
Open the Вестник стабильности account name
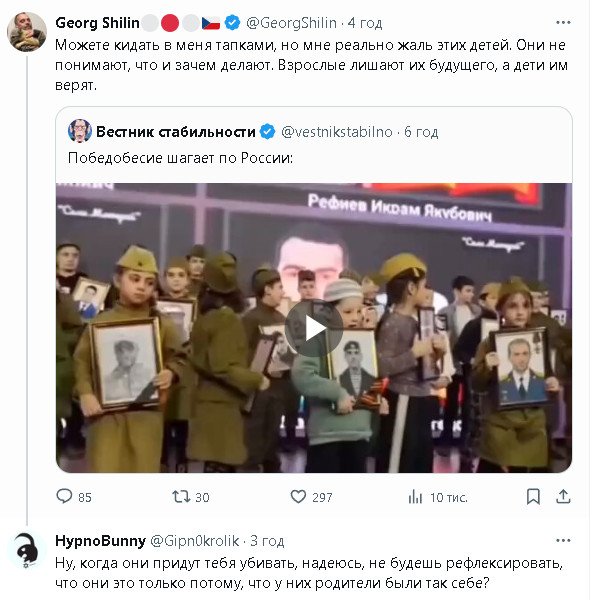coord(175,131)
